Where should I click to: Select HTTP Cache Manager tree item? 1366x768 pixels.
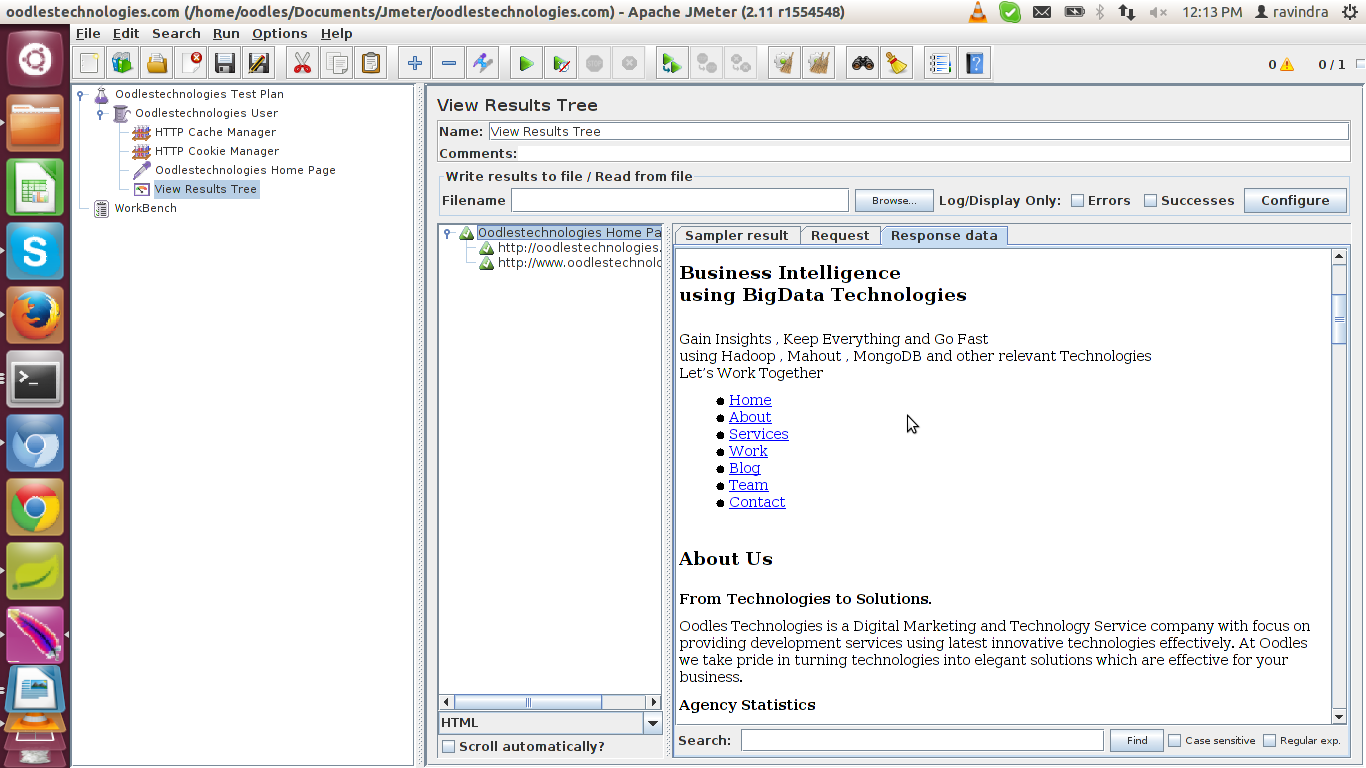(215, 132)
